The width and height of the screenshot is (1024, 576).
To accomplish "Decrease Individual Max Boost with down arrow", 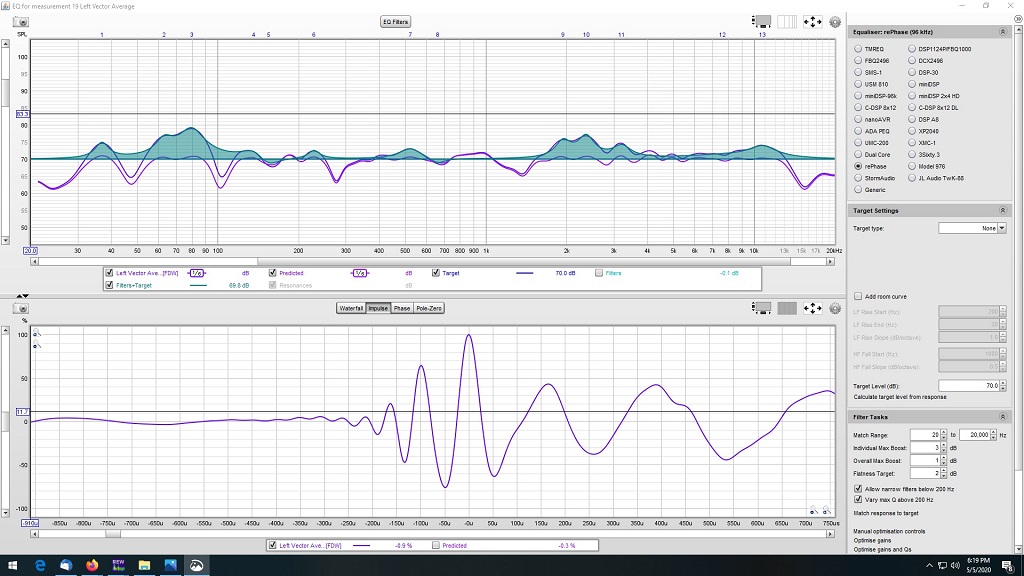I will [x=944, y=451].
